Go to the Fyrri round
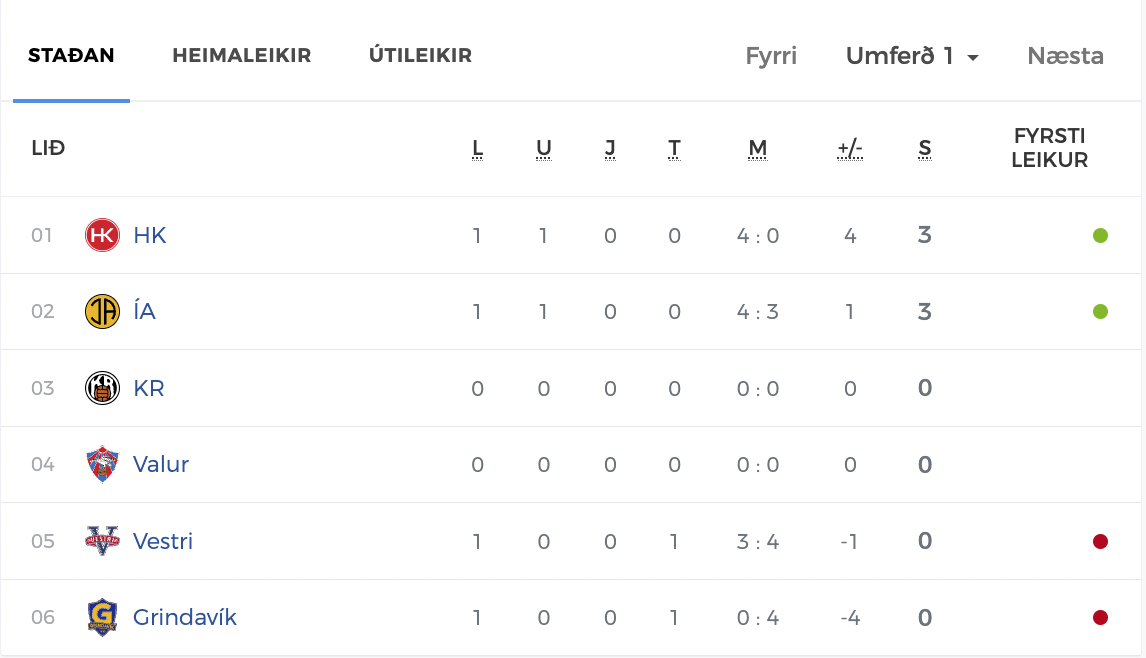Image resolution: width=1146 pixels, height=658 pixels. click(771, 56)
